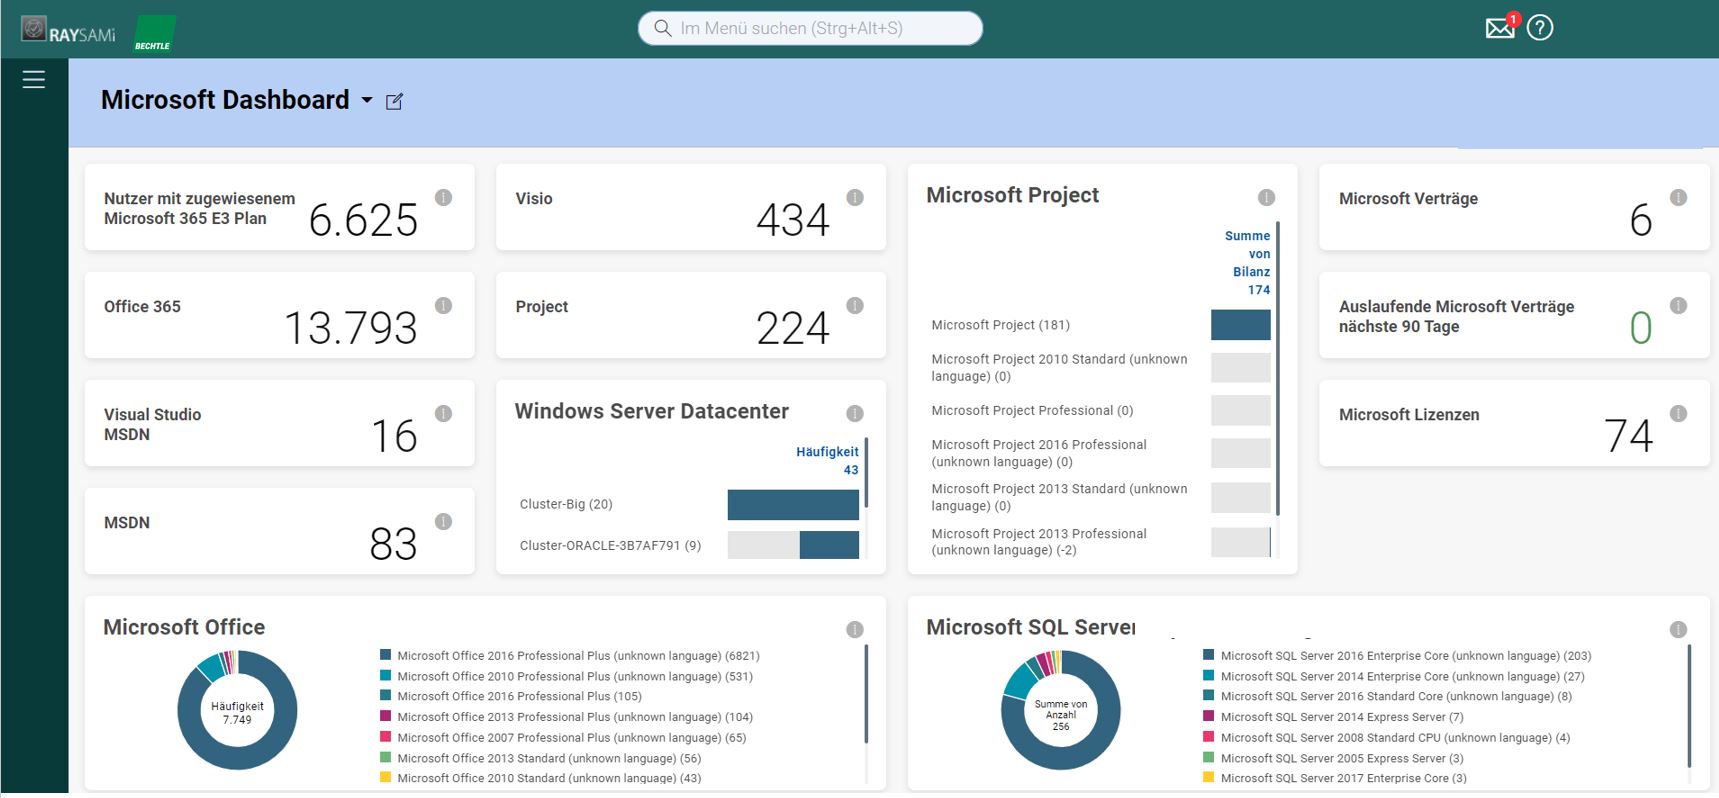
Task: Click the 'Im Menü suchen' search field
Action: (x=810, y=28)
